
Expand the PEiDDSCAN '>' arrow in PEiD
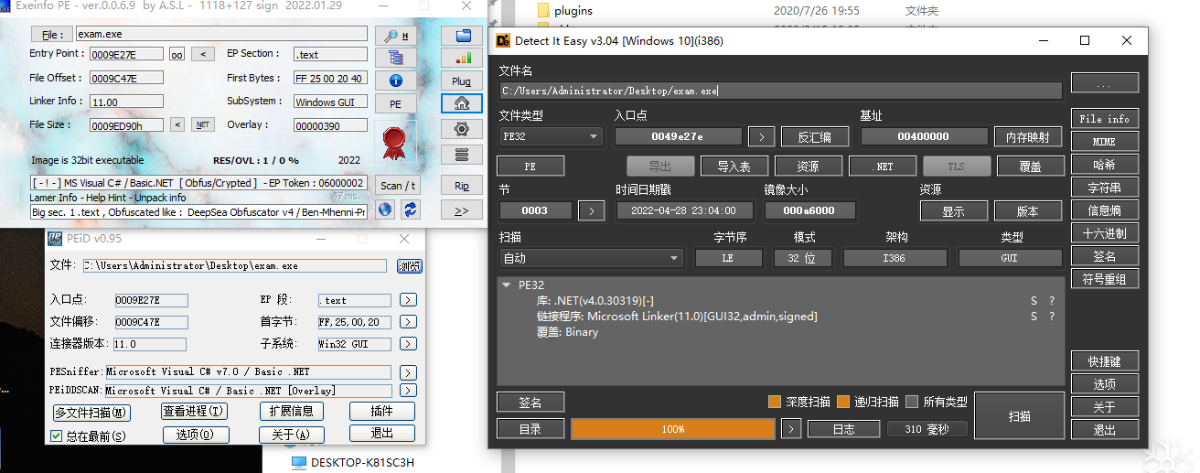tap(408, 390)
